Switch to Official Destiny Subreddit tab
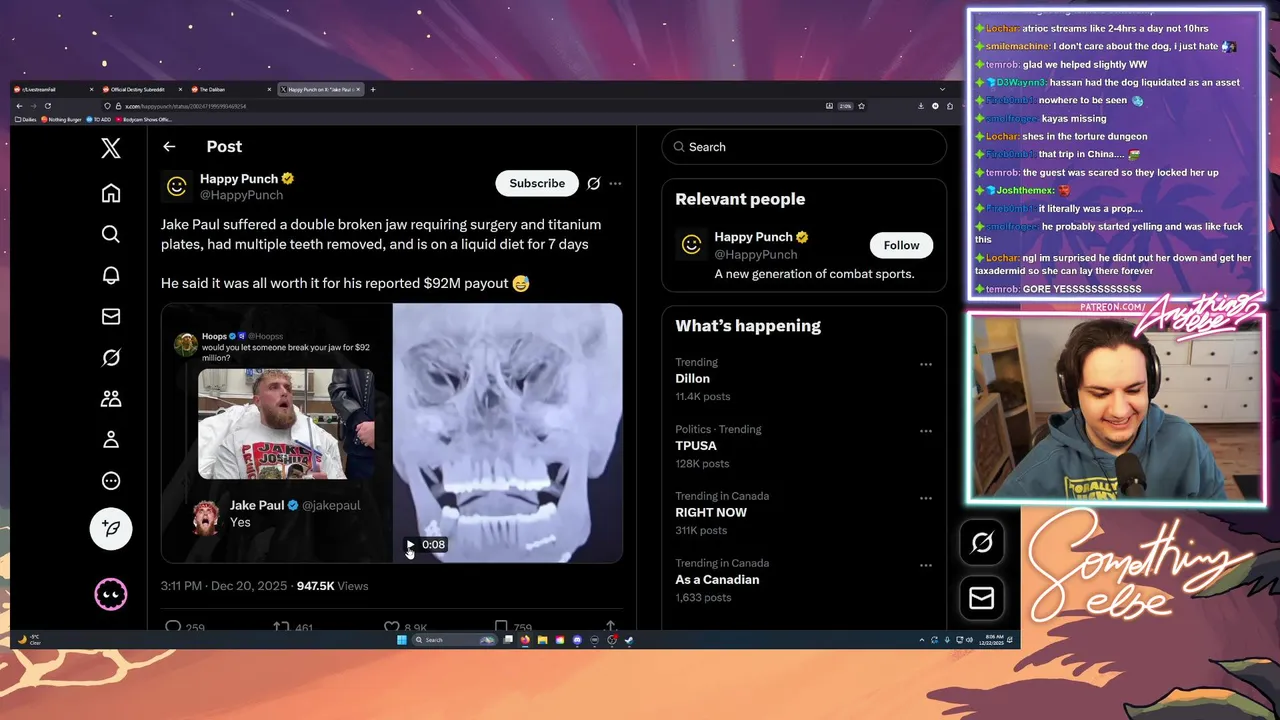This screenshot has width=1280, height=720. [142, 89]
